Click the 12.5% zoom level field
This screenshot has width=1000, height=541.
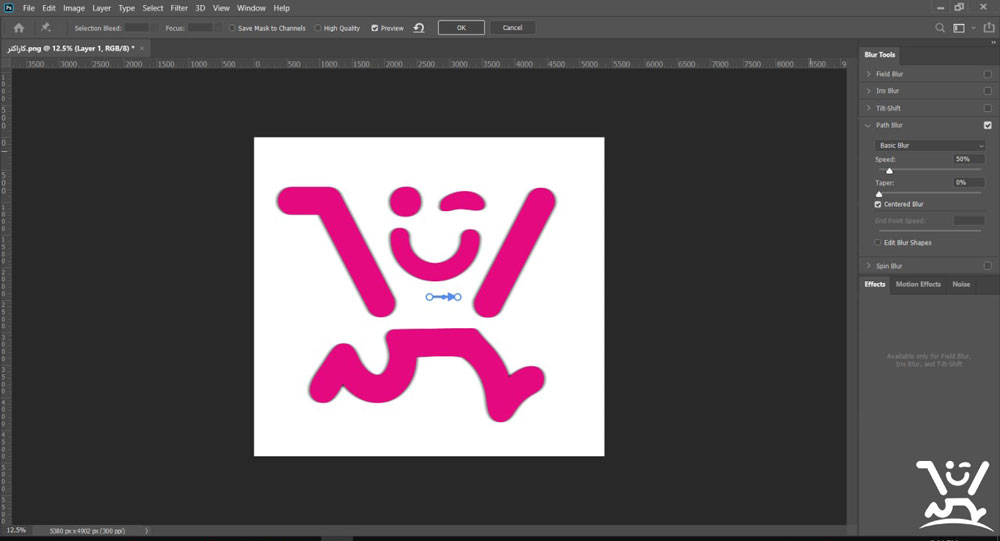click(x=17, y=531)
